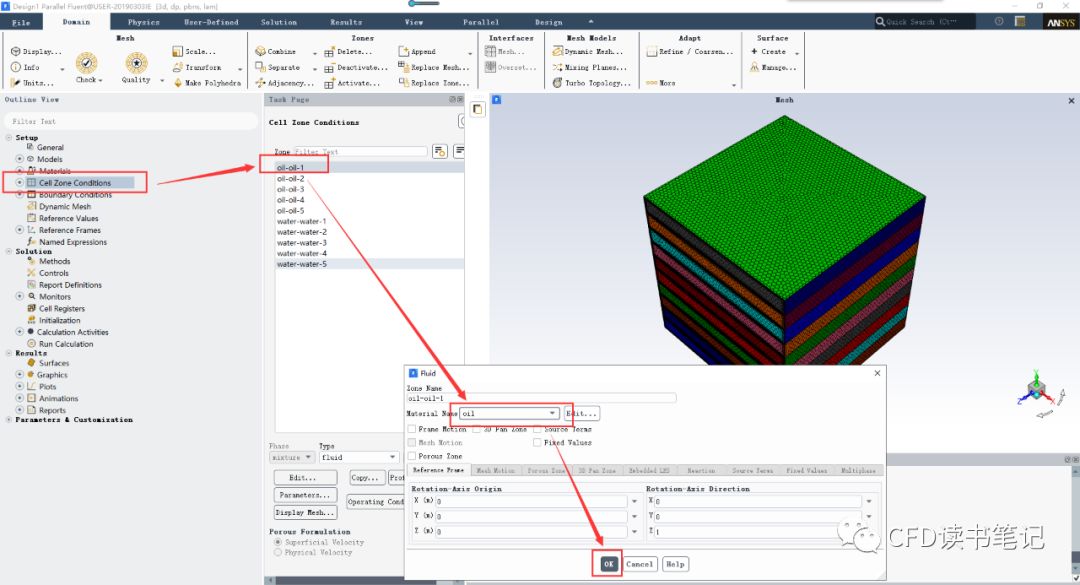
Task: Enable the Porous Zone checkbox
Action: pyautogui.click(x=412, y=456)
